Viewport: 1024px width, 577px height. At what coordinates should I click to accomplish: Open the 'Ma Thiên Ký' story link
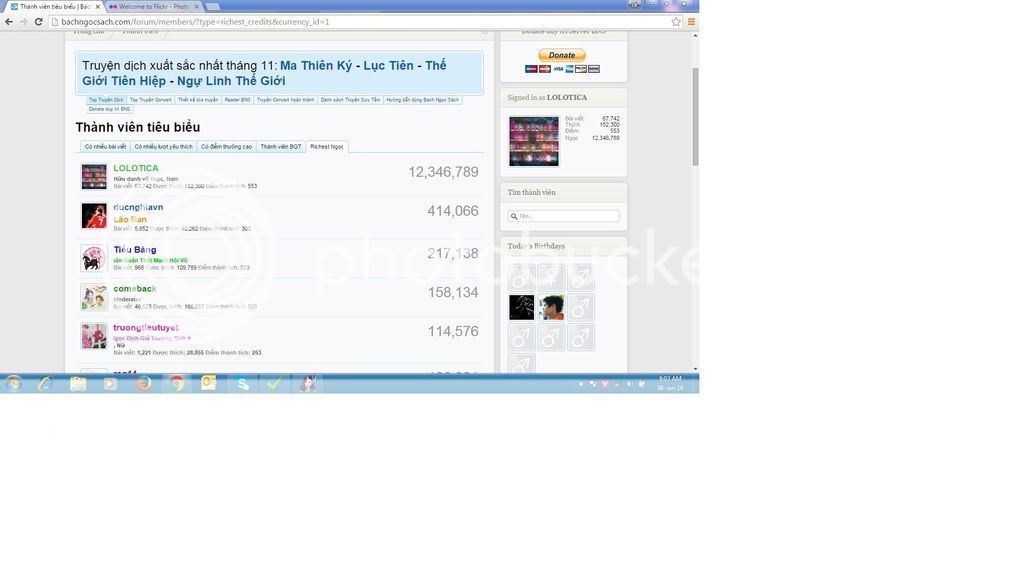tap(315, 66)
